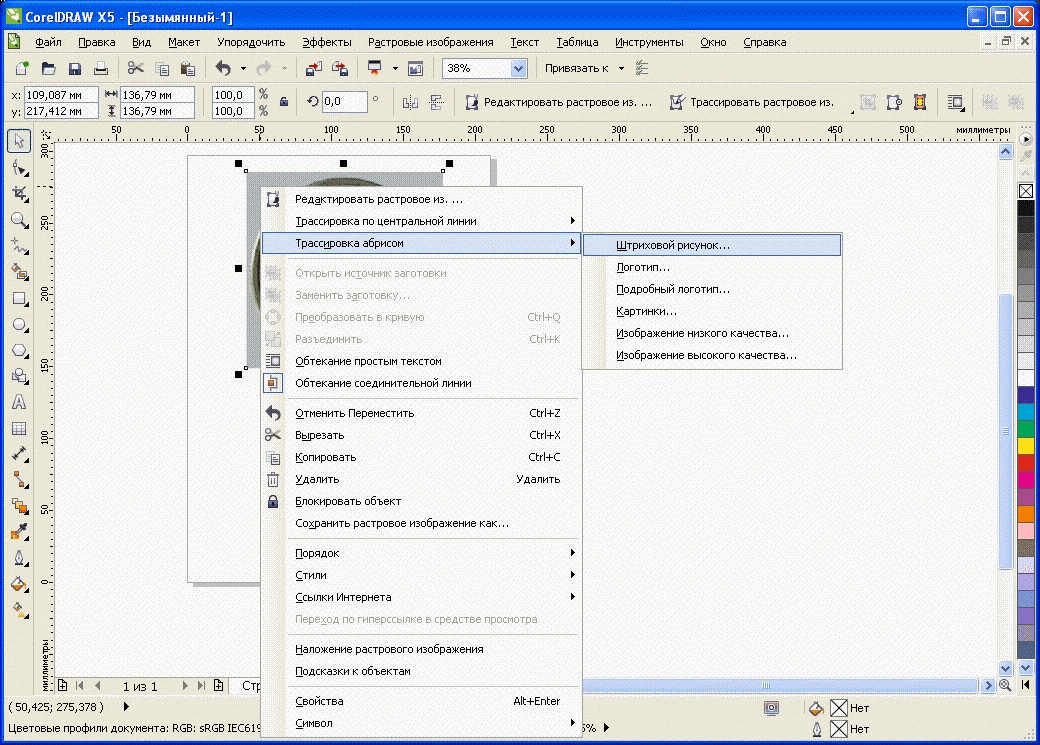Open the application launcher dropdown arrow

coord(395,68)
